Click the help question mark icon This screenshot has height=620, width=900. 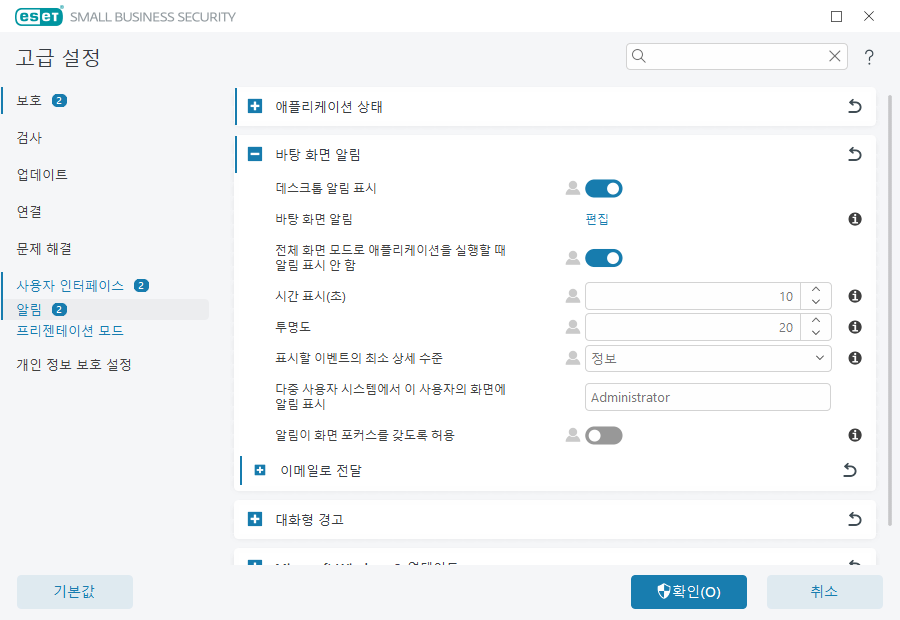(868, 57)
